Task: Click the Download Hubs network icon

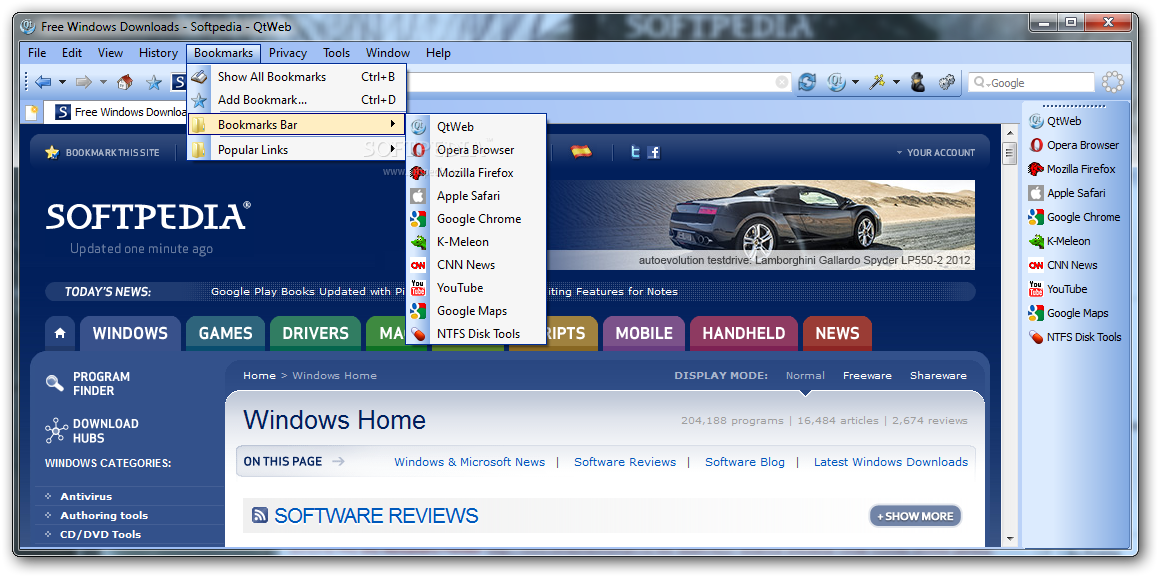Action: pyautogui.click(x=56, y=431)
